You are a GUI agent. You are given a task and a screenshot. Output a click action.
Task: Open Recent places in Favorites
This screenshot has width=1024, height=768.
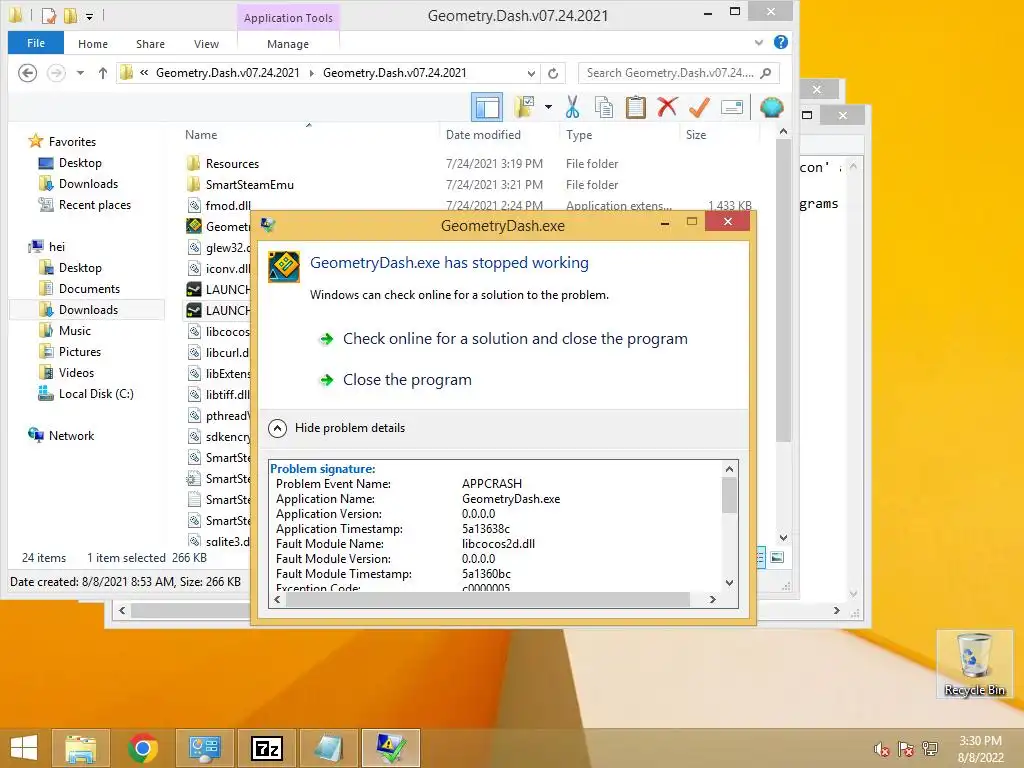95,204
